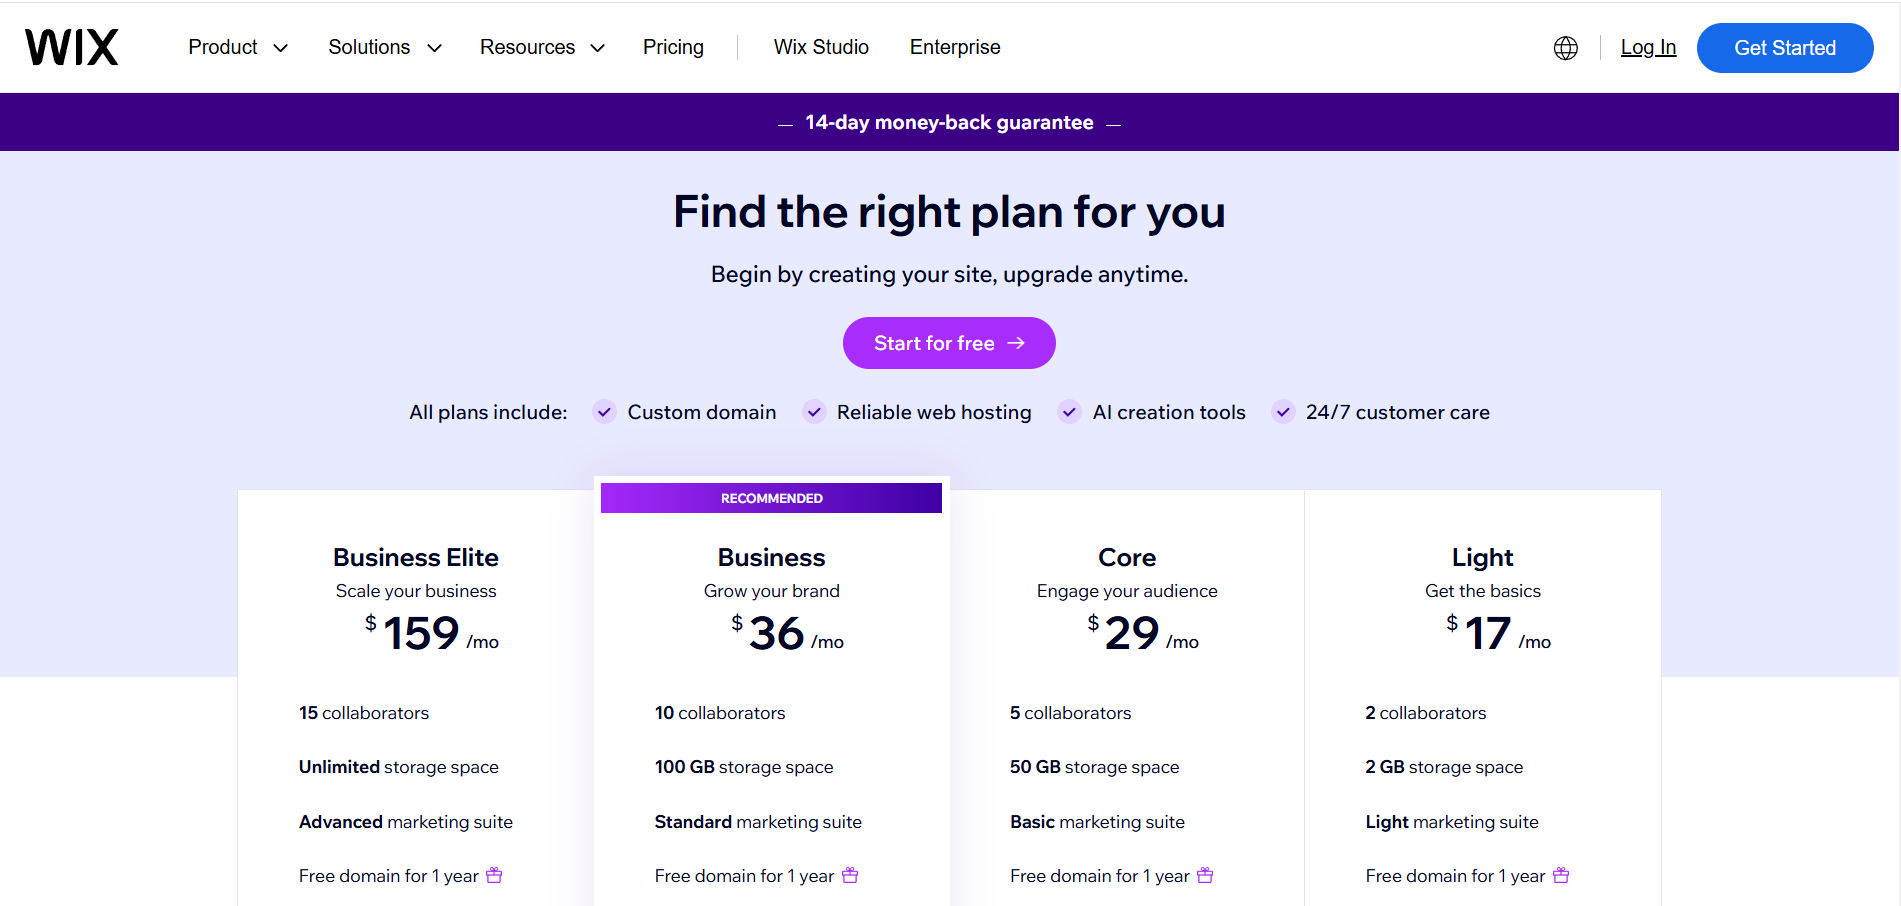Select the RECOMMENDED banner on Business plan
Screen dimensions: 1901x906
pyautogui.click(x=771, y=497)
